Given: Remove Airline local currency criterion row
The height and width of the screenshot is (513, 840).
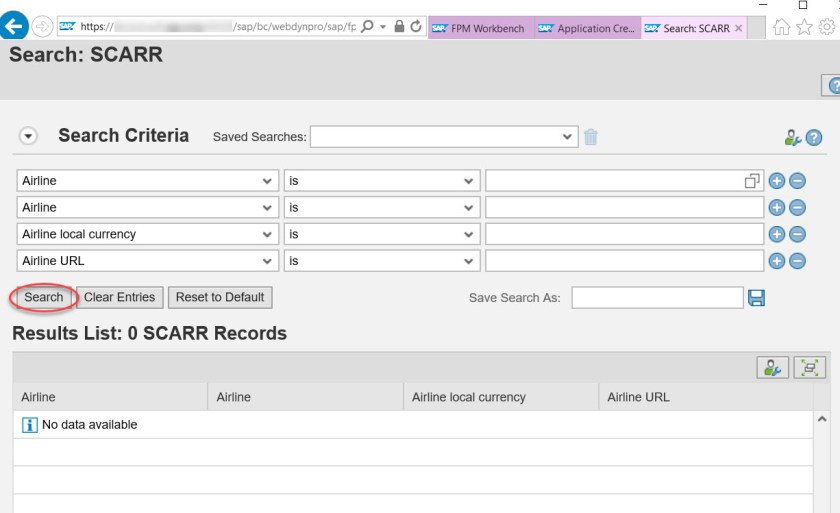Looking at the screenshot, I should pyautogui.click(x=797, y=234).
